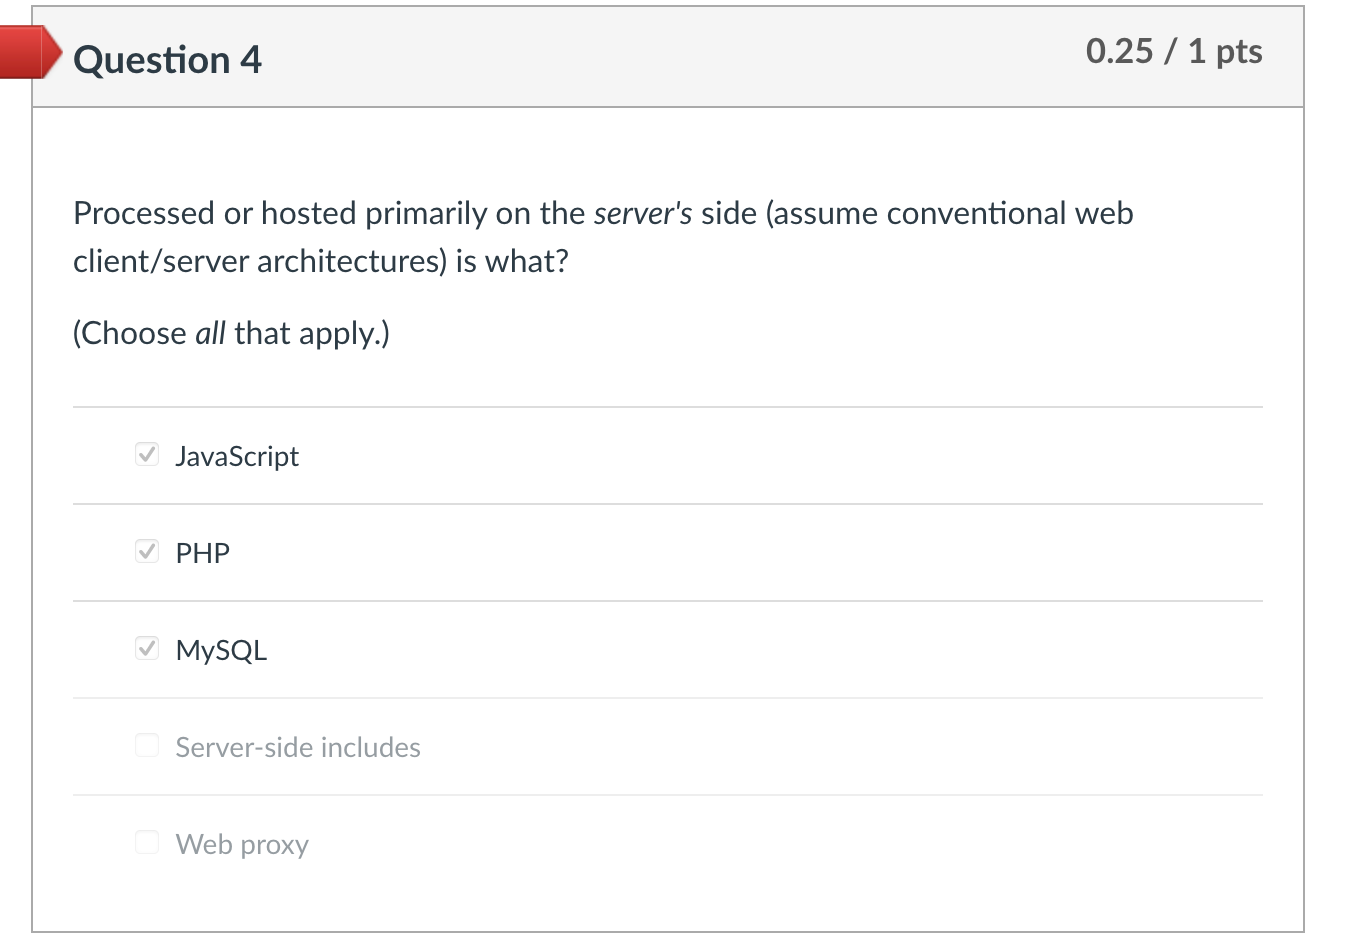Select the JavaScript answer label

click(237, 456)
